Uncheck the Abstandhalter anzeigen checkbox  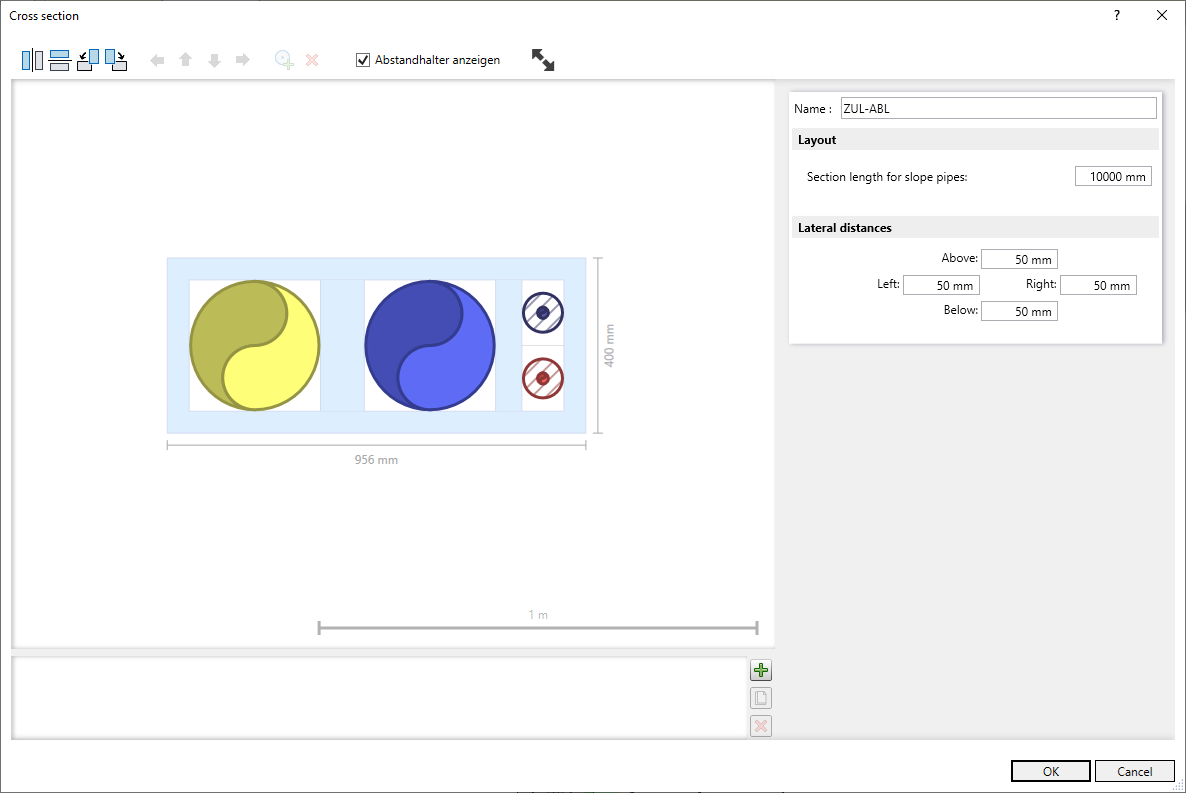[363, 60]
